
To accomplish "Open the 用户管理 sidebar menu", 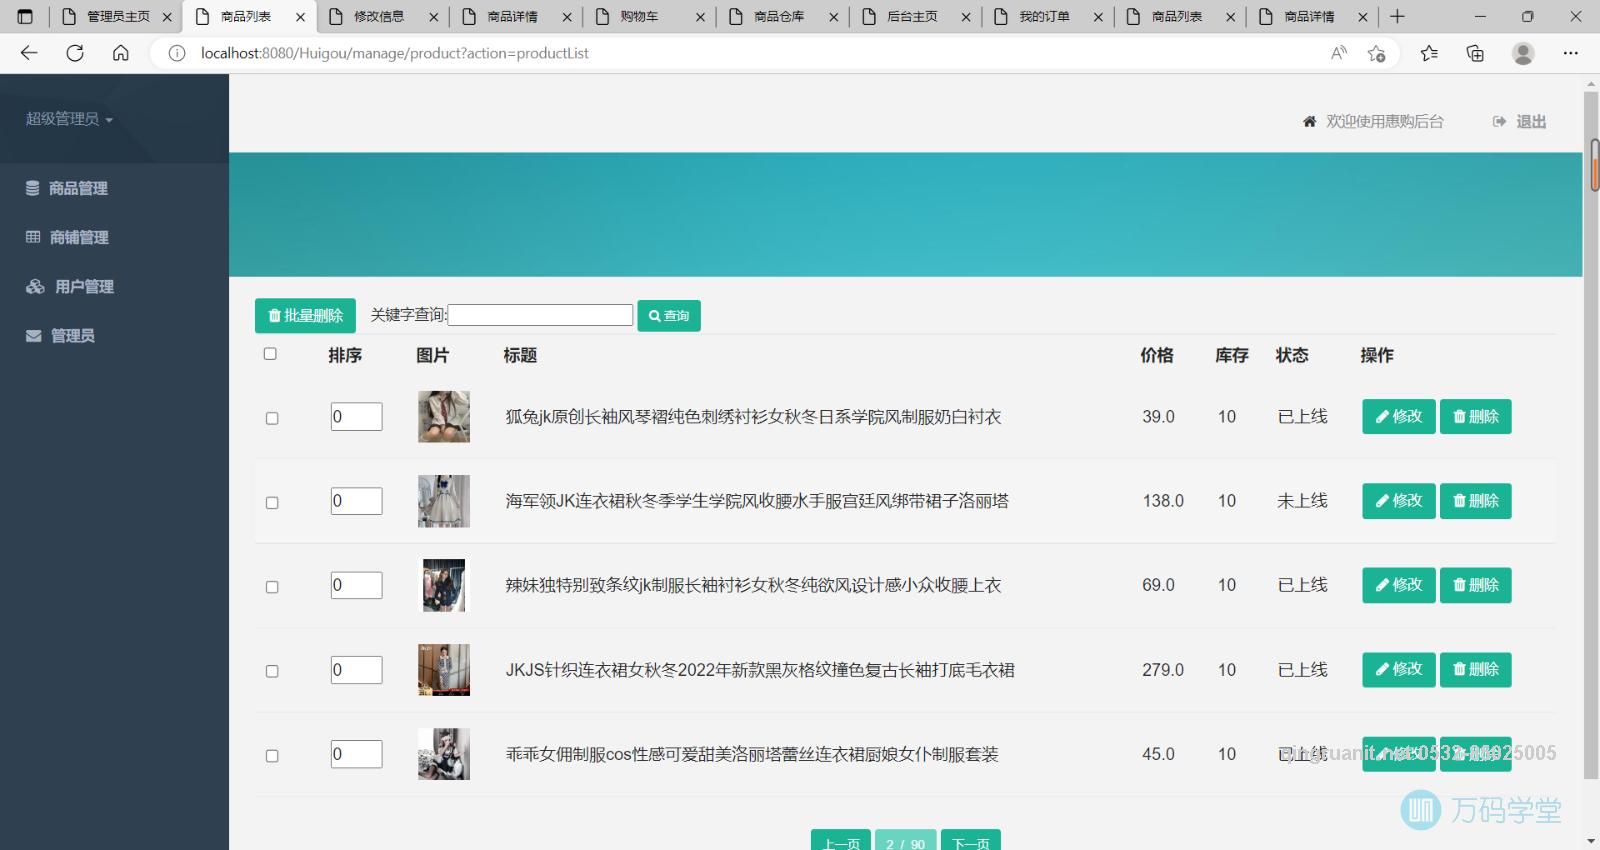I will tap(69, 286).
